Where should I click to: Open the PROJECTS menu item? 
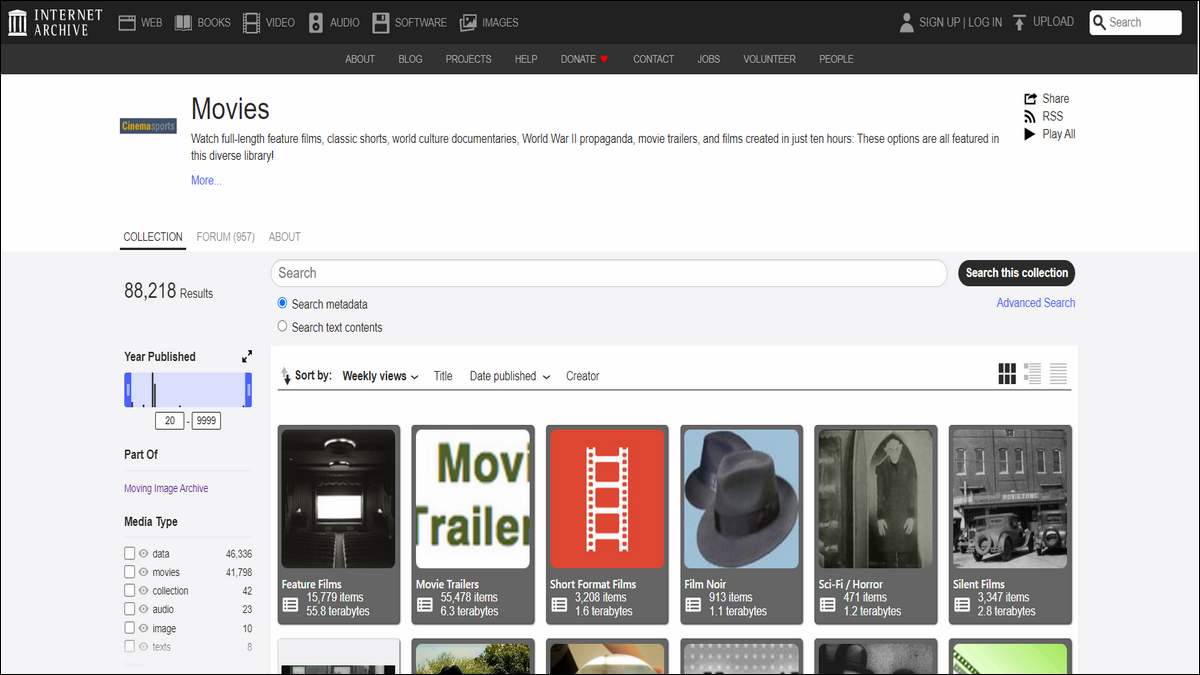(x=468, y=59)
